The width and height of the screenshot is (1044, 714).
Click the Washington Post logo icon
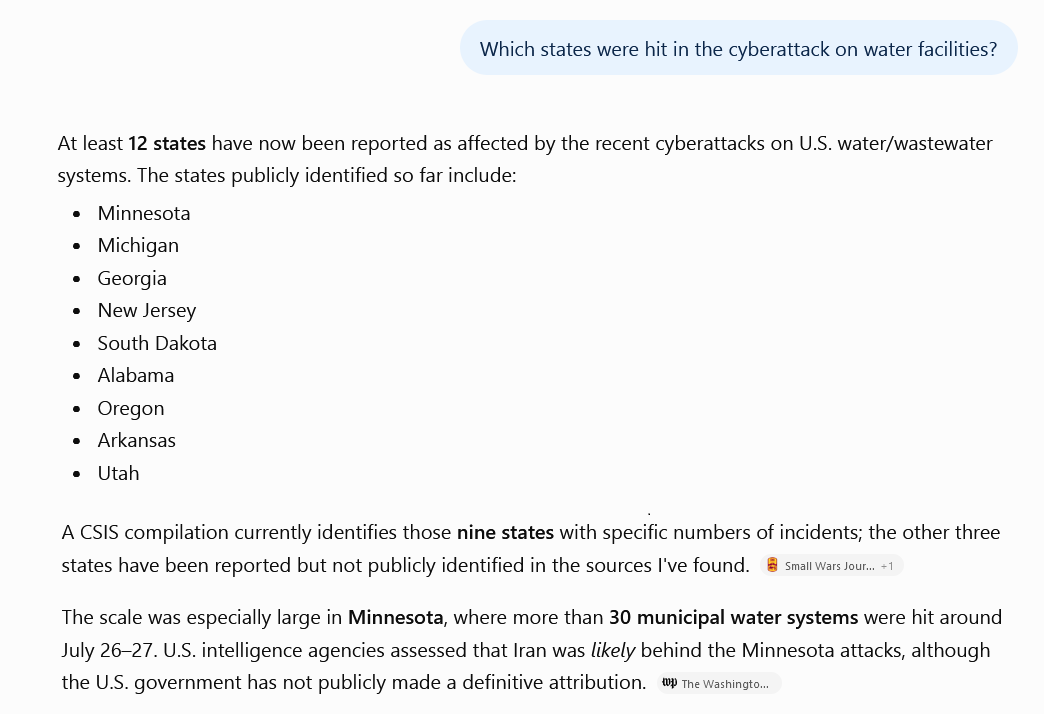[669, 683]
